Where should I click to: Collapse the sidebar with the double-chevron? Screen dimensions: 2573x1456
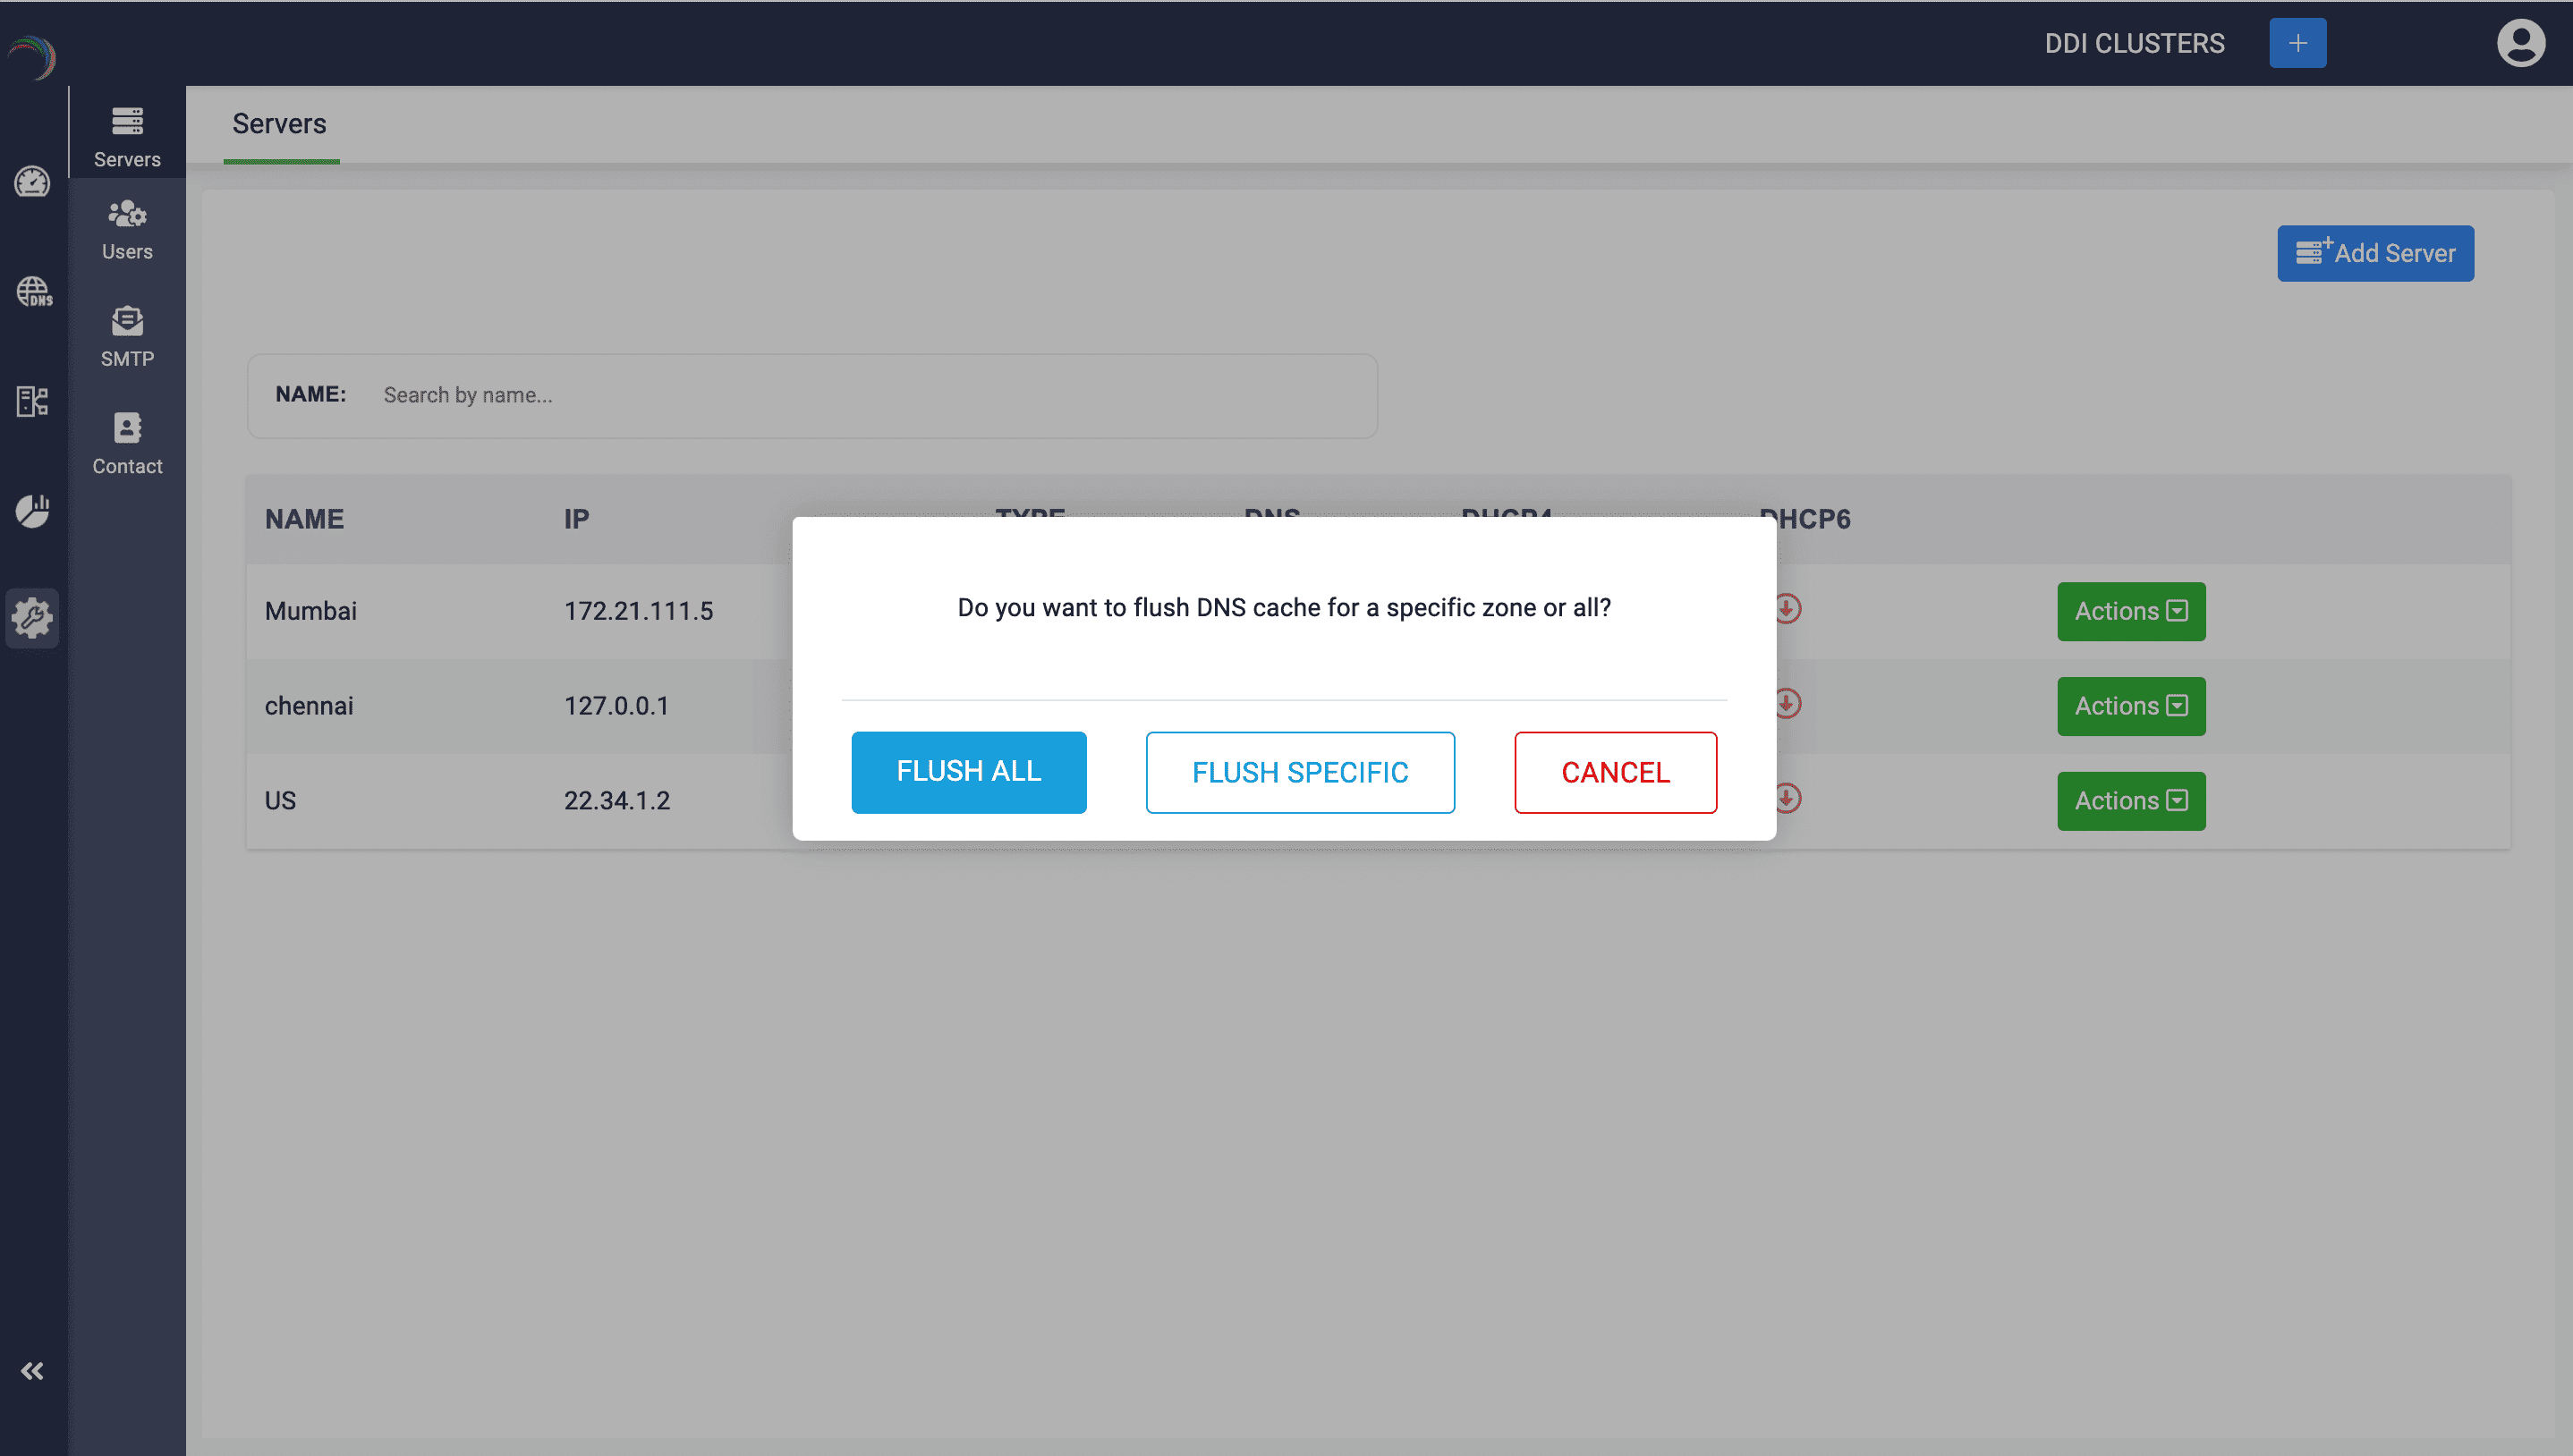(33, 1370)
